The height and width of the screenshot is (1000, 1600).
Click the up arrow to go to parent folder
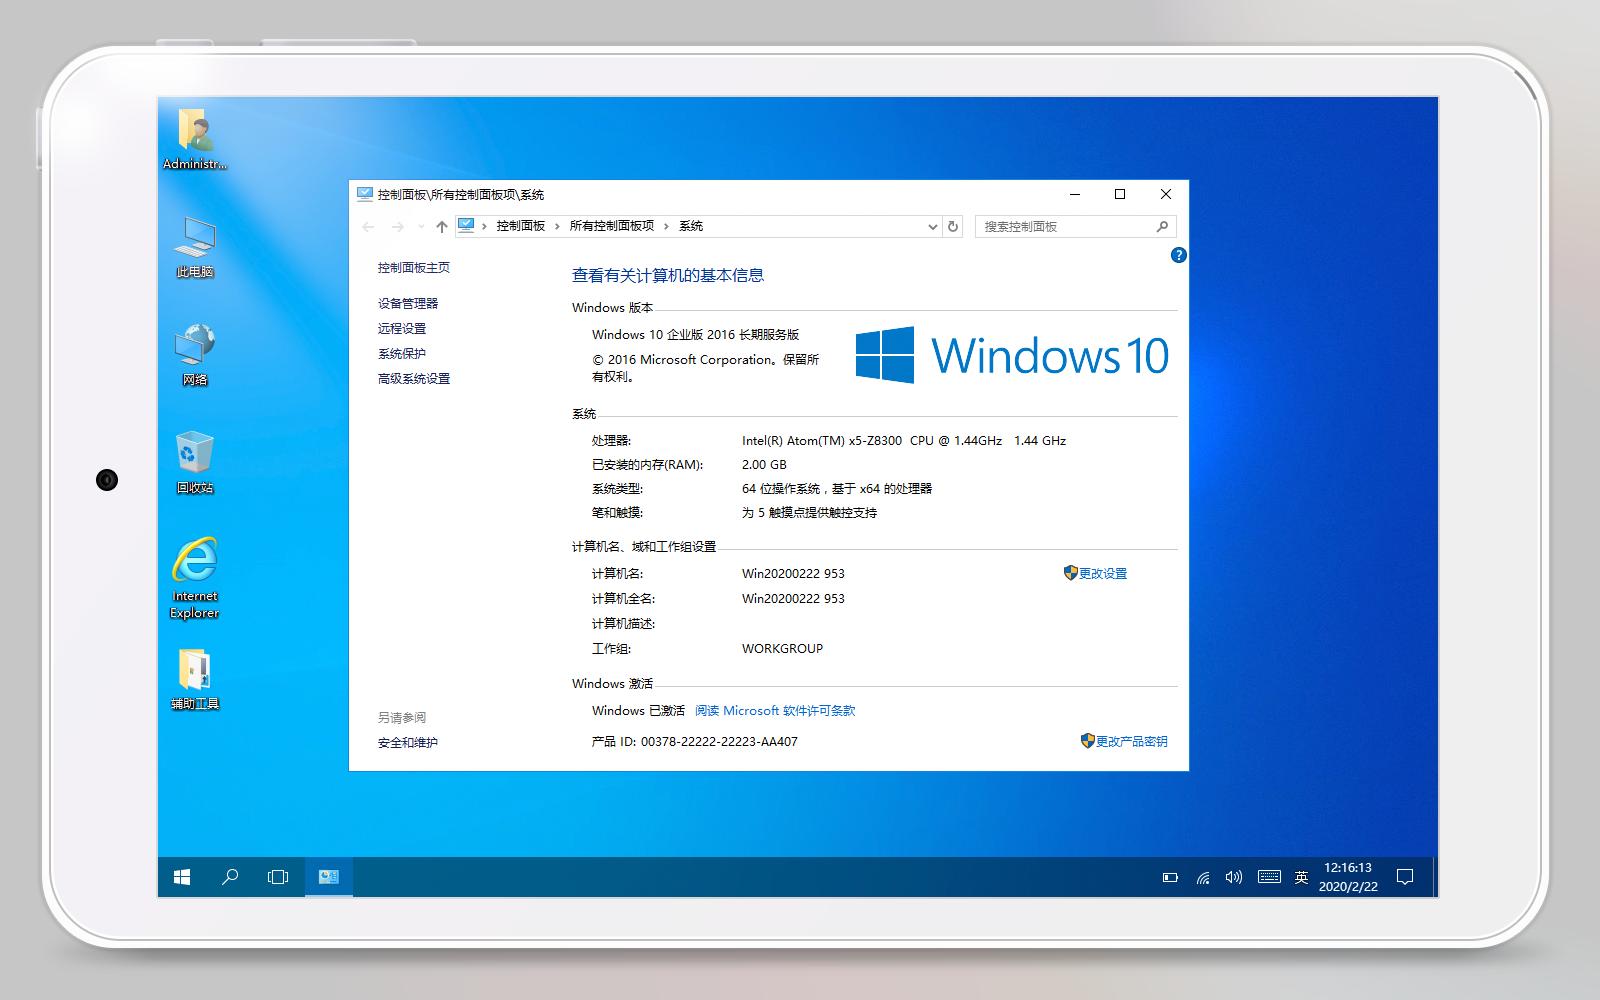coord(440,227)
